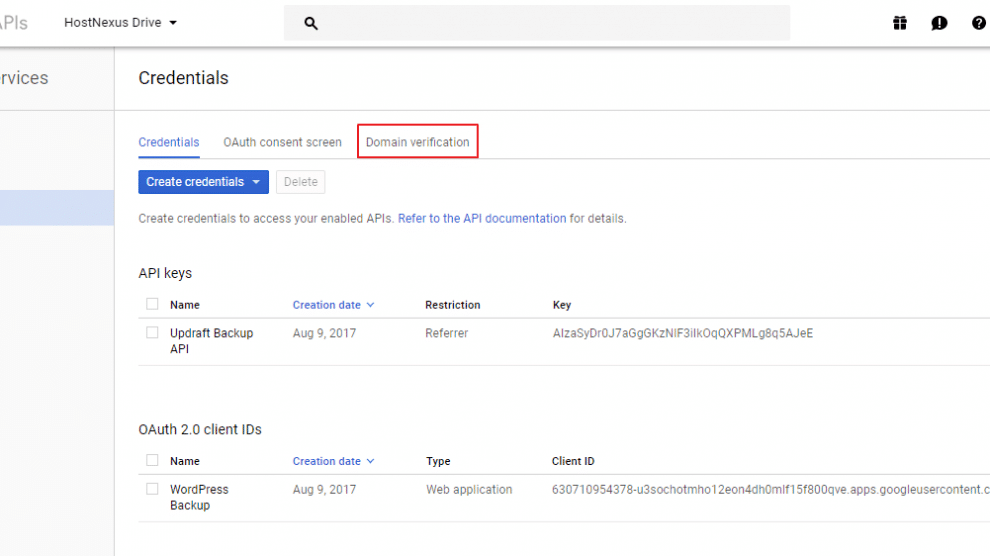Click inside the top search field
The height and width of the screenshot is (556, 990).
pos(537,23)
